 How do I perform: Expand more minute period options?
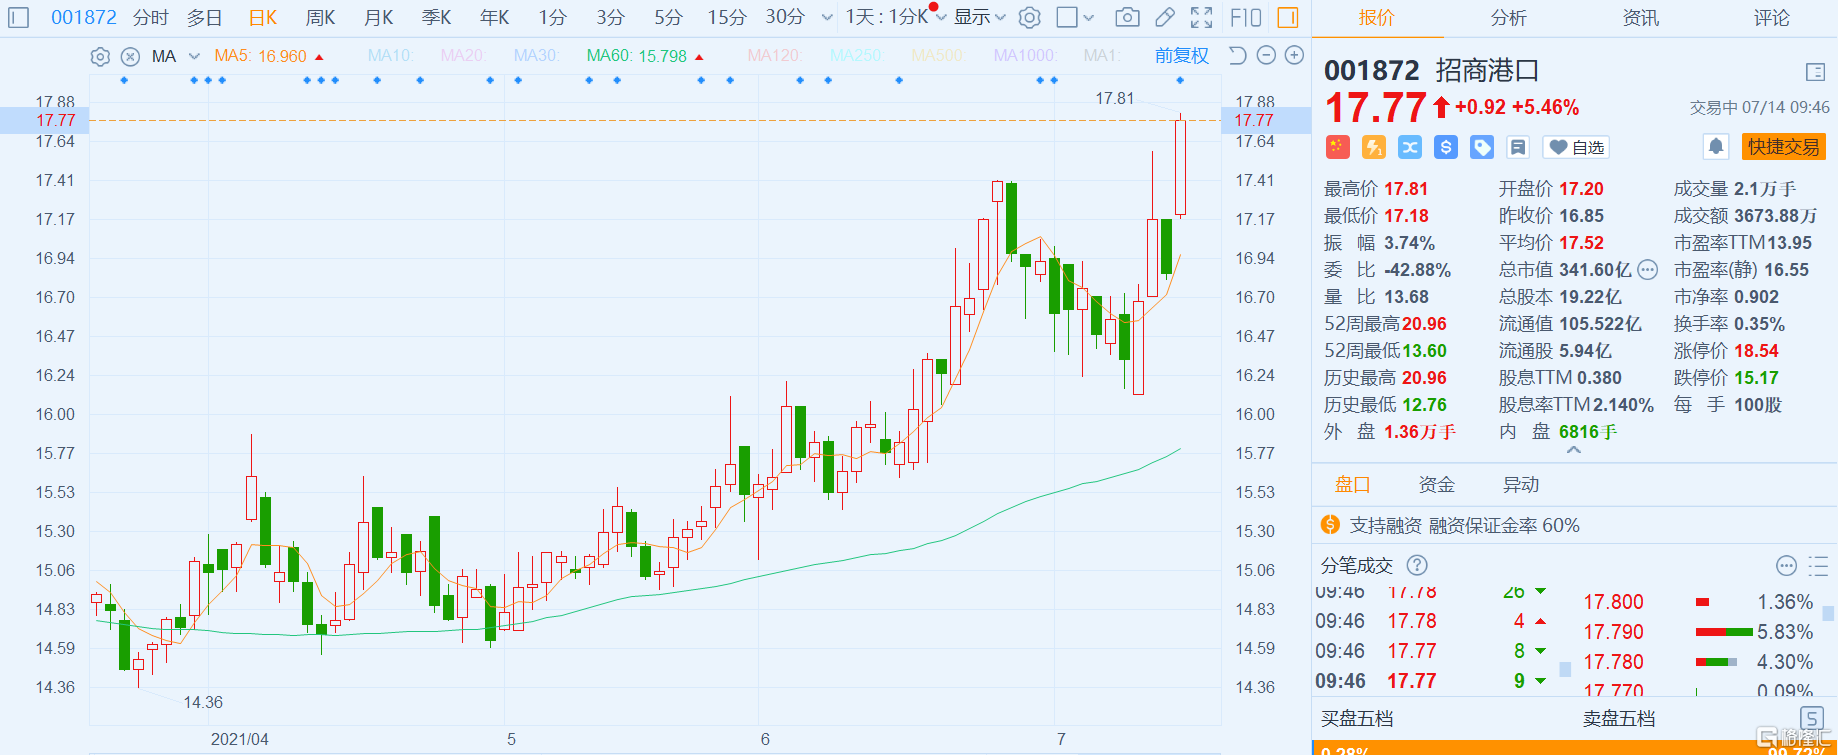[827, 17]
